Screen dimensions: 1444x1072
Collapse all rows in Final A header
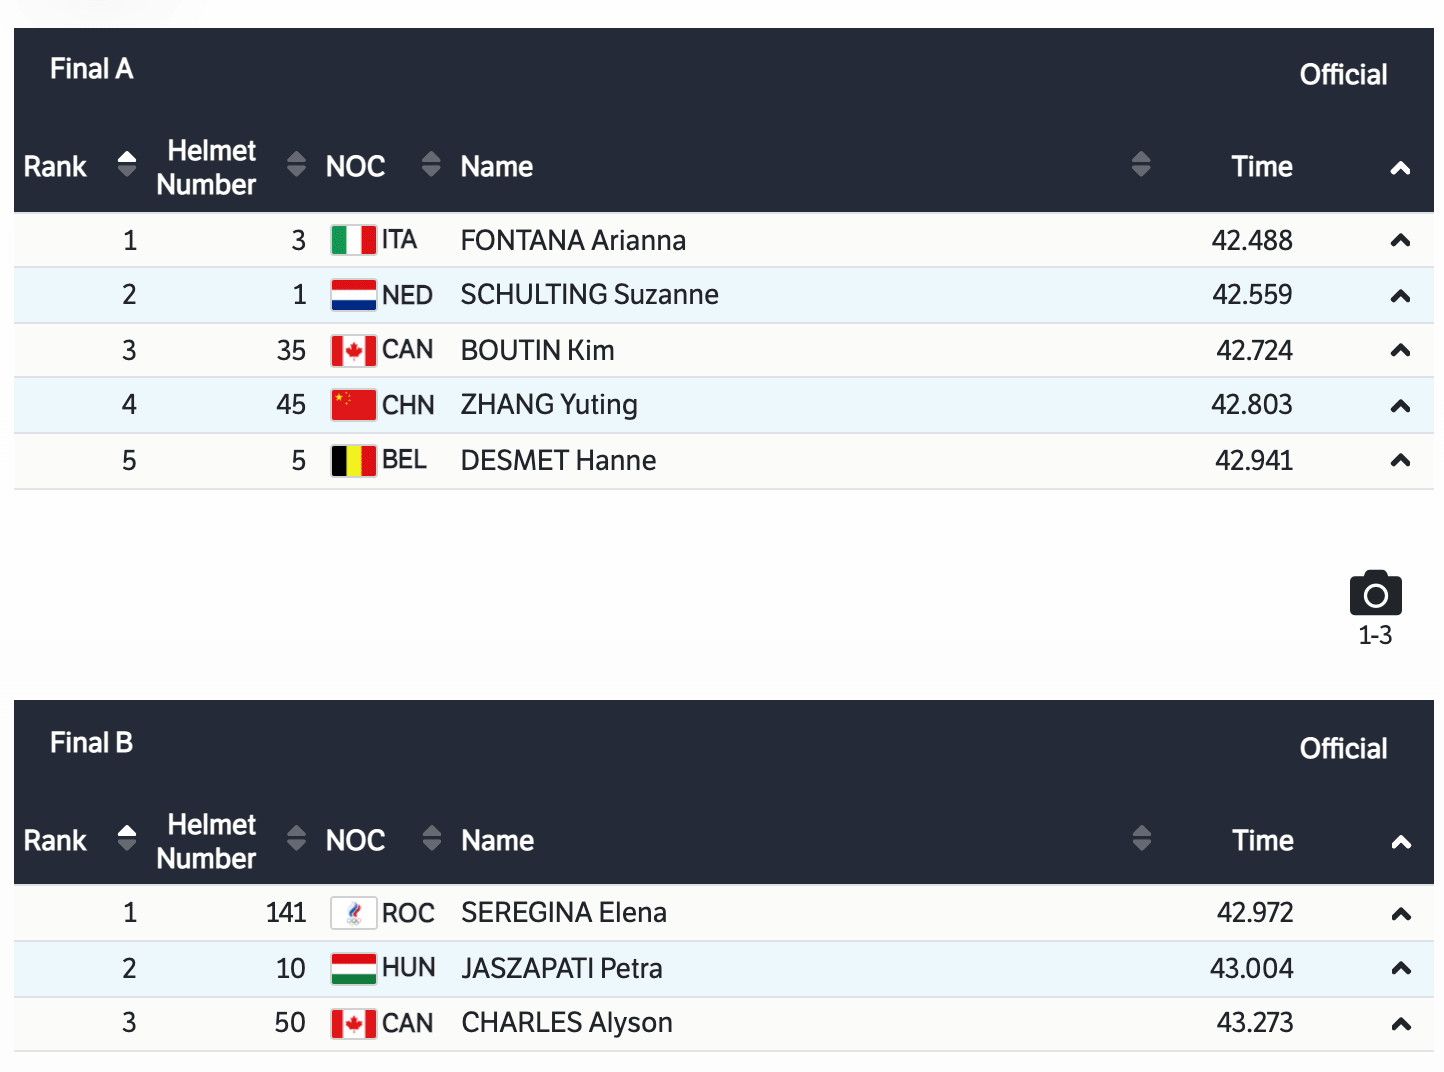point(1400,168)
